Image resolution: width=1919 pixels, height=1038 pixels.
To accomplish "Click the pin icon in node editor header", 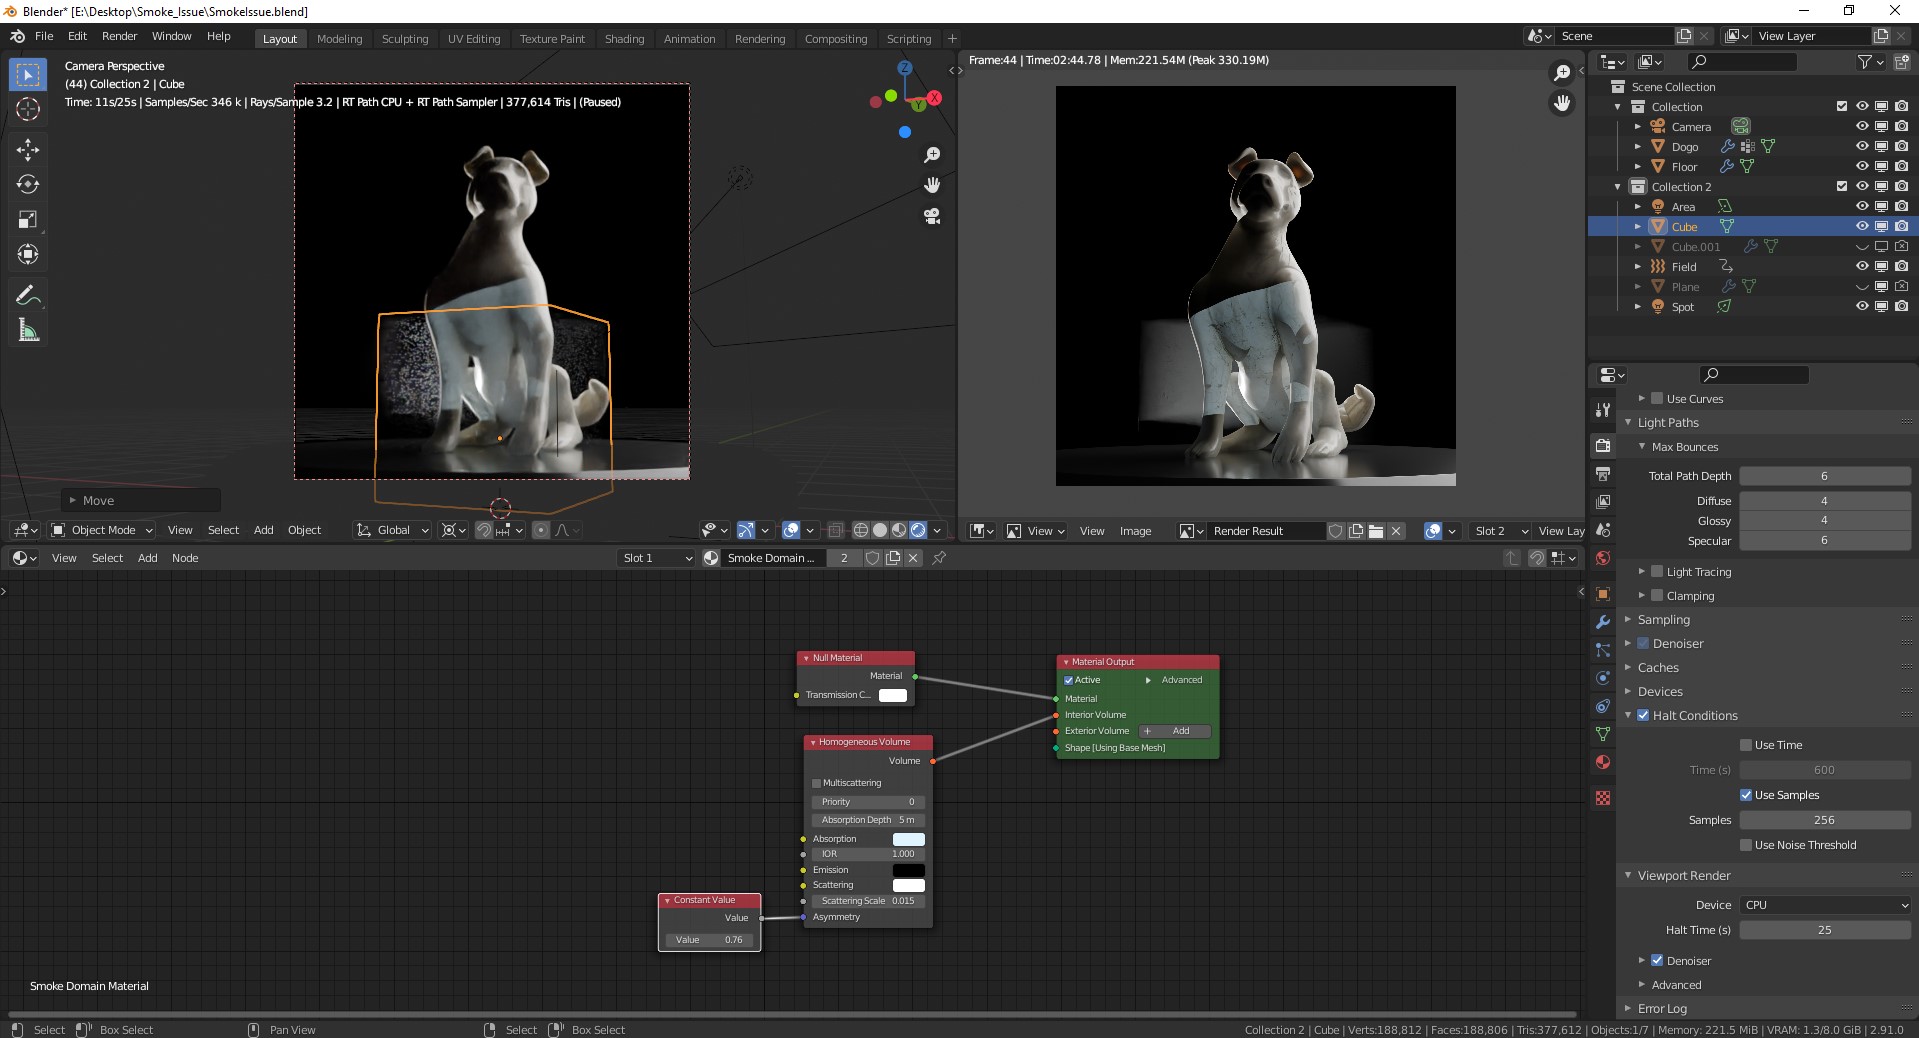I will tap(939, 558).
